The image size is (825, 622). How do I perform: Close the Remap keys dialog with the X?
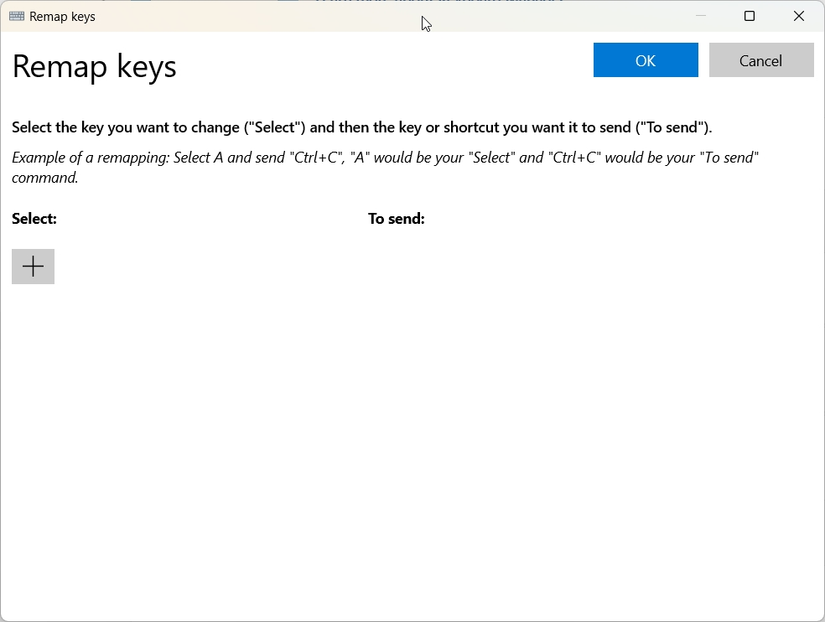click(797, 16)
